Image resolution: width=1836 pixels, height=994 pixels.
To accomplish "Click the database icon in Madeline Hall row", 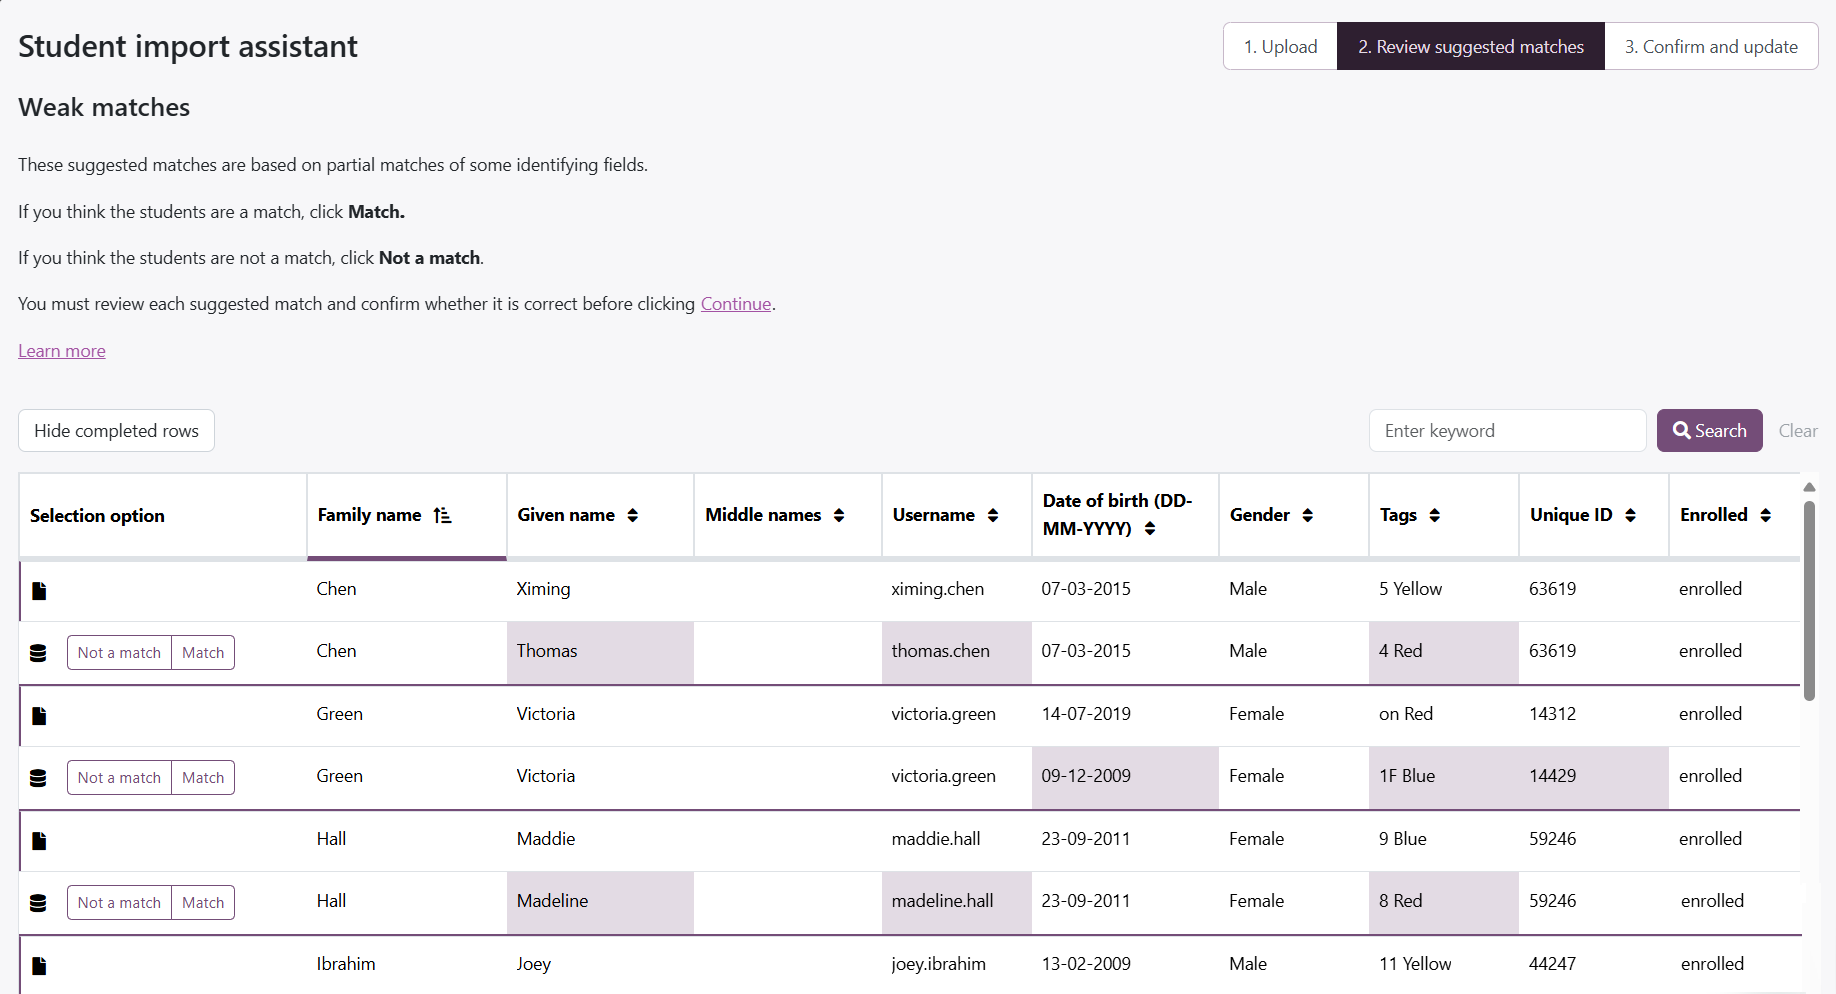I will pos(38,903).
